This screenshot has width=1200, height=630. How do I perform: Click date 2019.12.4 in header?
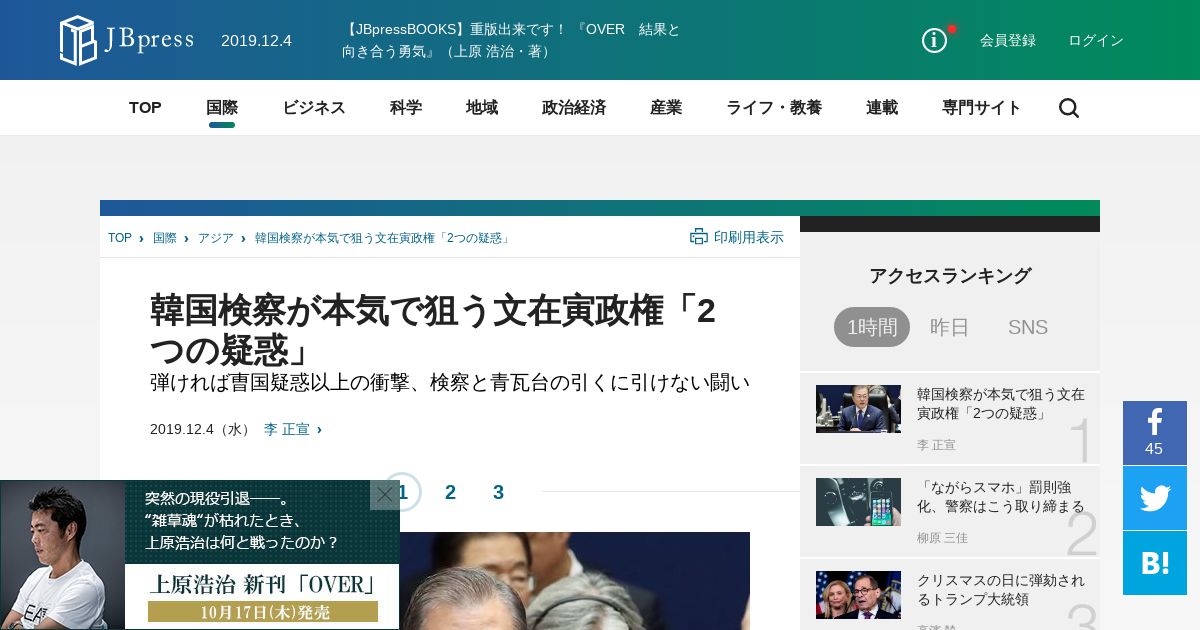256,40
